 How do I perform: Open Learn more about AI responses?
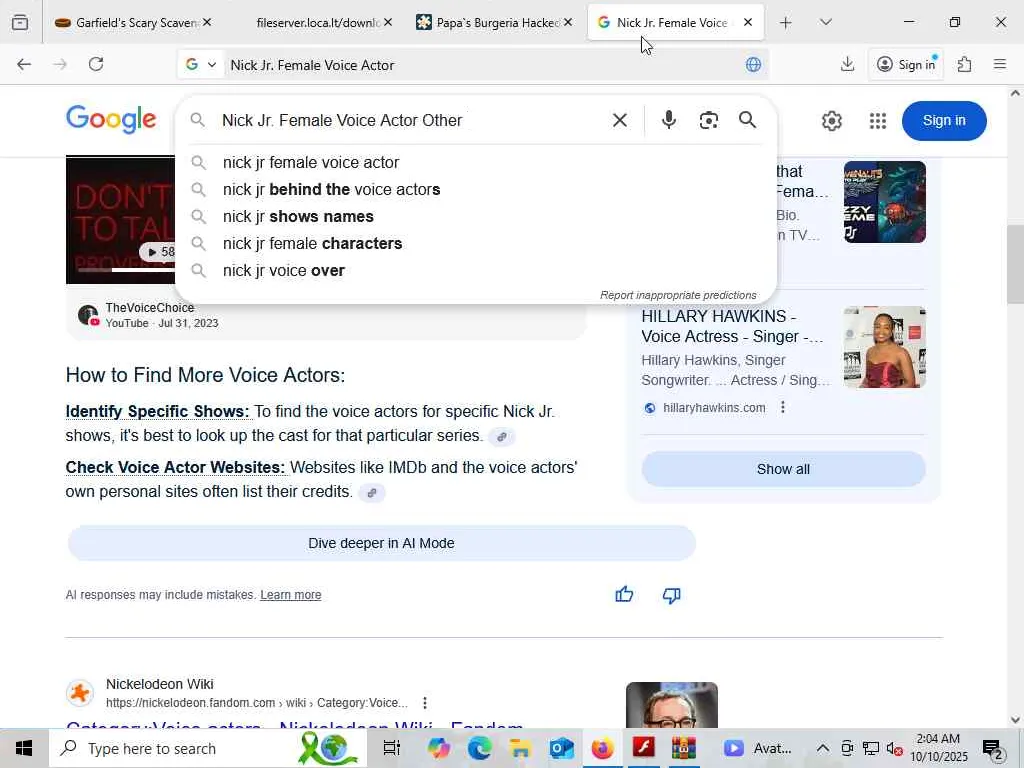291,595
